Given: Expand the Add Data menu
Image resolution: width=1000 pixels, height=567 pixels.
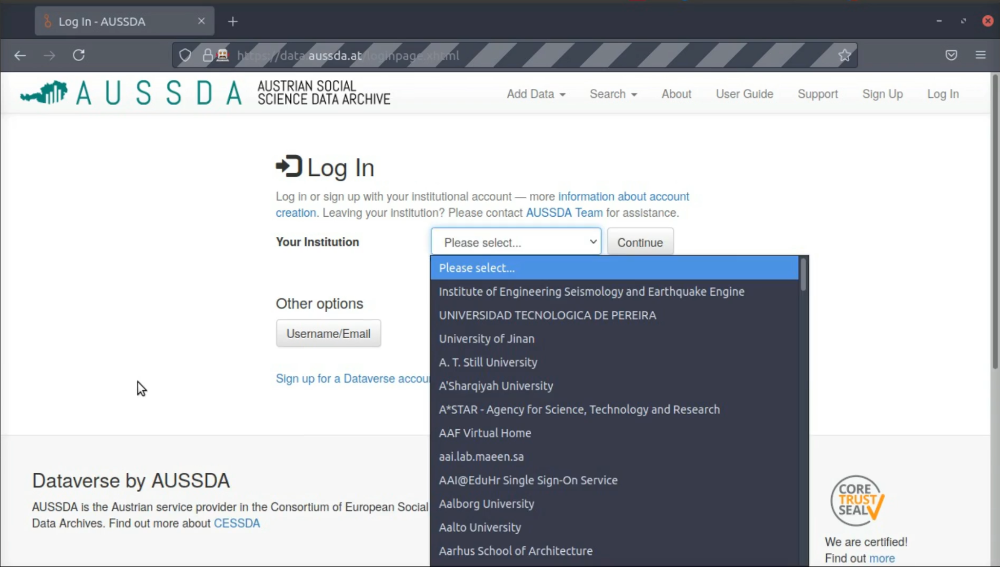Looking at the screenshot, I should tap(536, 94).
